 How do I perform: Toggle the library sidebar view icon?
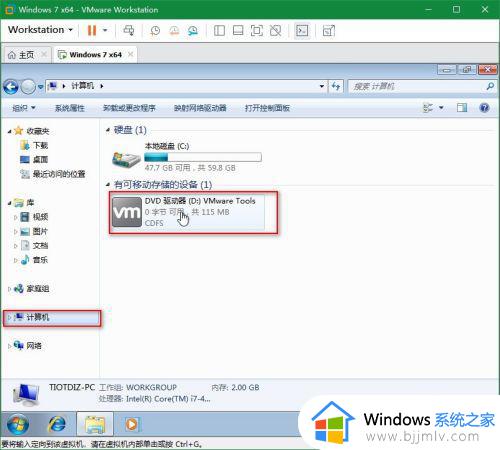[219, 31]
